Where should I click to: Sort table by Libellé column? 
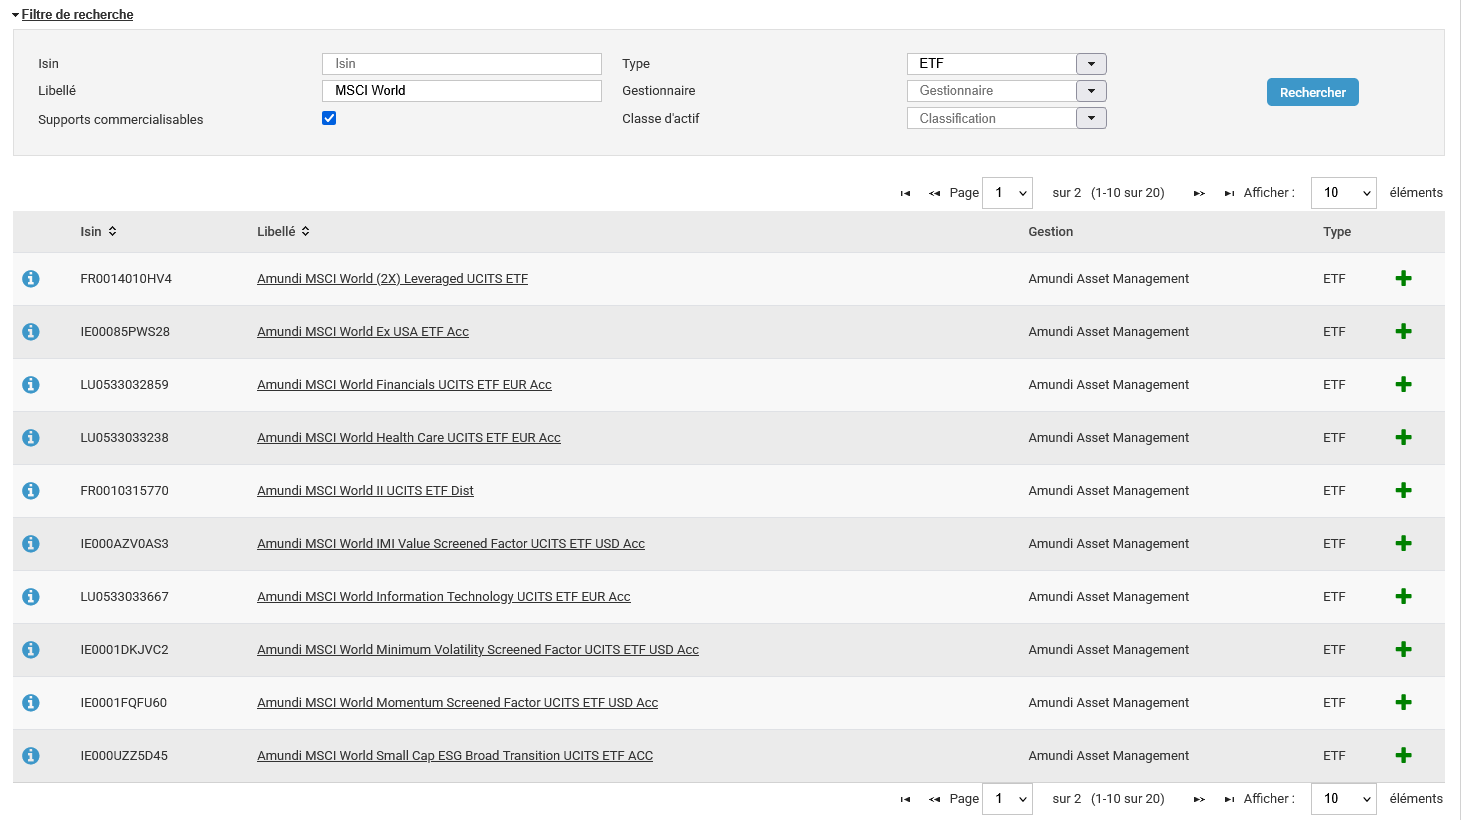283,232
